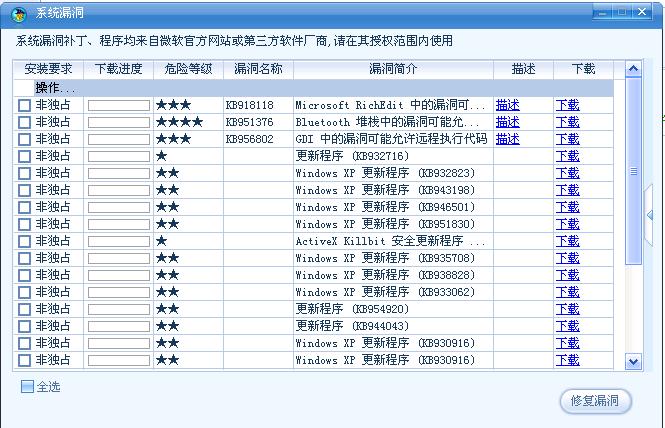Close the 系统漏洞 window

642,12
